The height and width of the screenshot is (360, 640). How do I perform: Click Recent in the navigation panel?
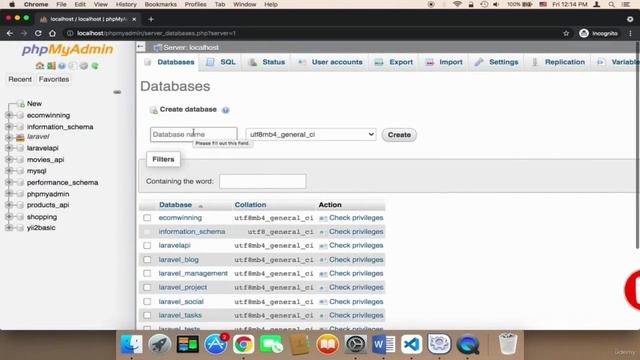pyautogui.click(x=20, y=79)
